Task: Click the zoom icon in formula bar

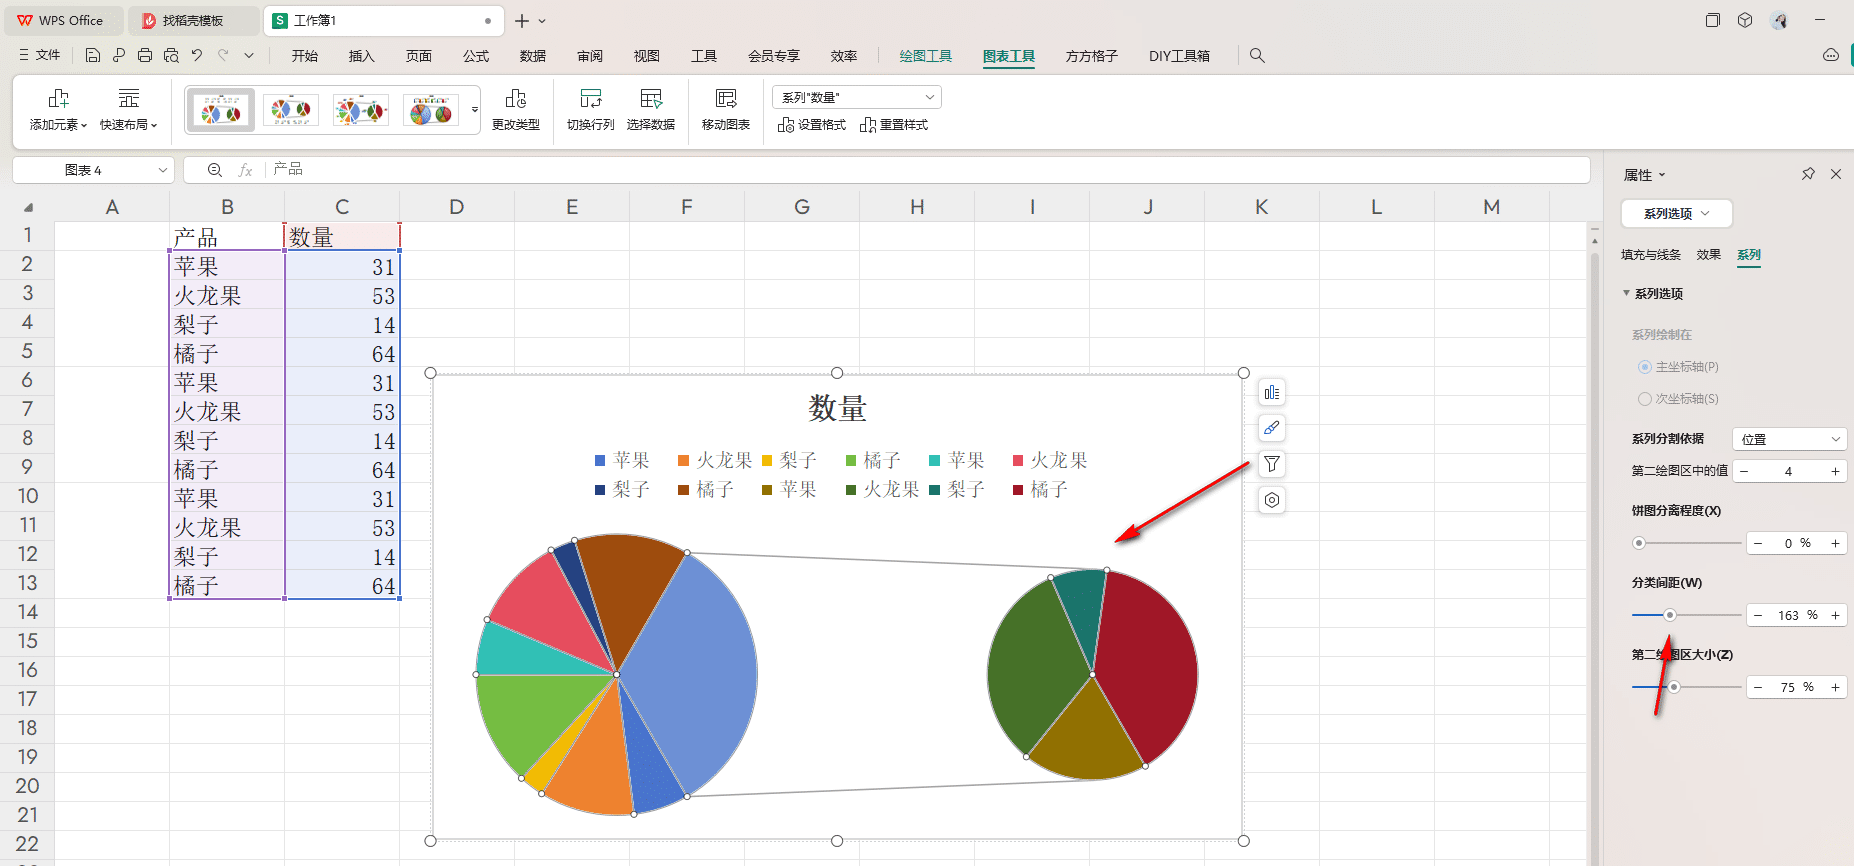Action: tap(214, 170)
